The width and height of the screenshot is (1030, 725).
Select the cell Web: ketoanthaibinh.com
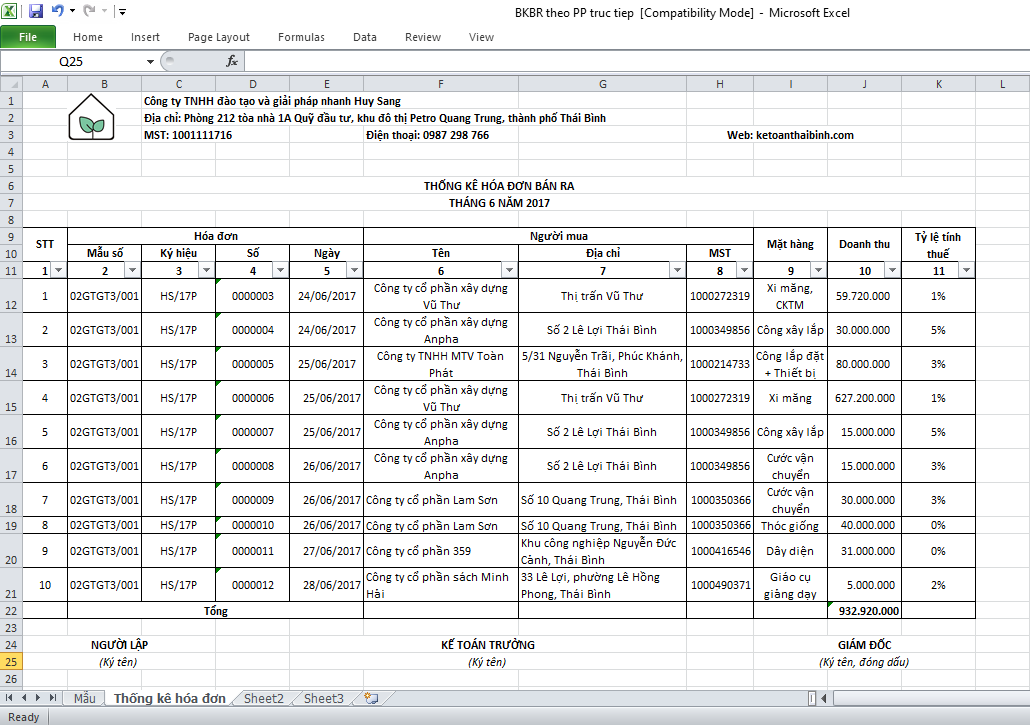[790, 135]
